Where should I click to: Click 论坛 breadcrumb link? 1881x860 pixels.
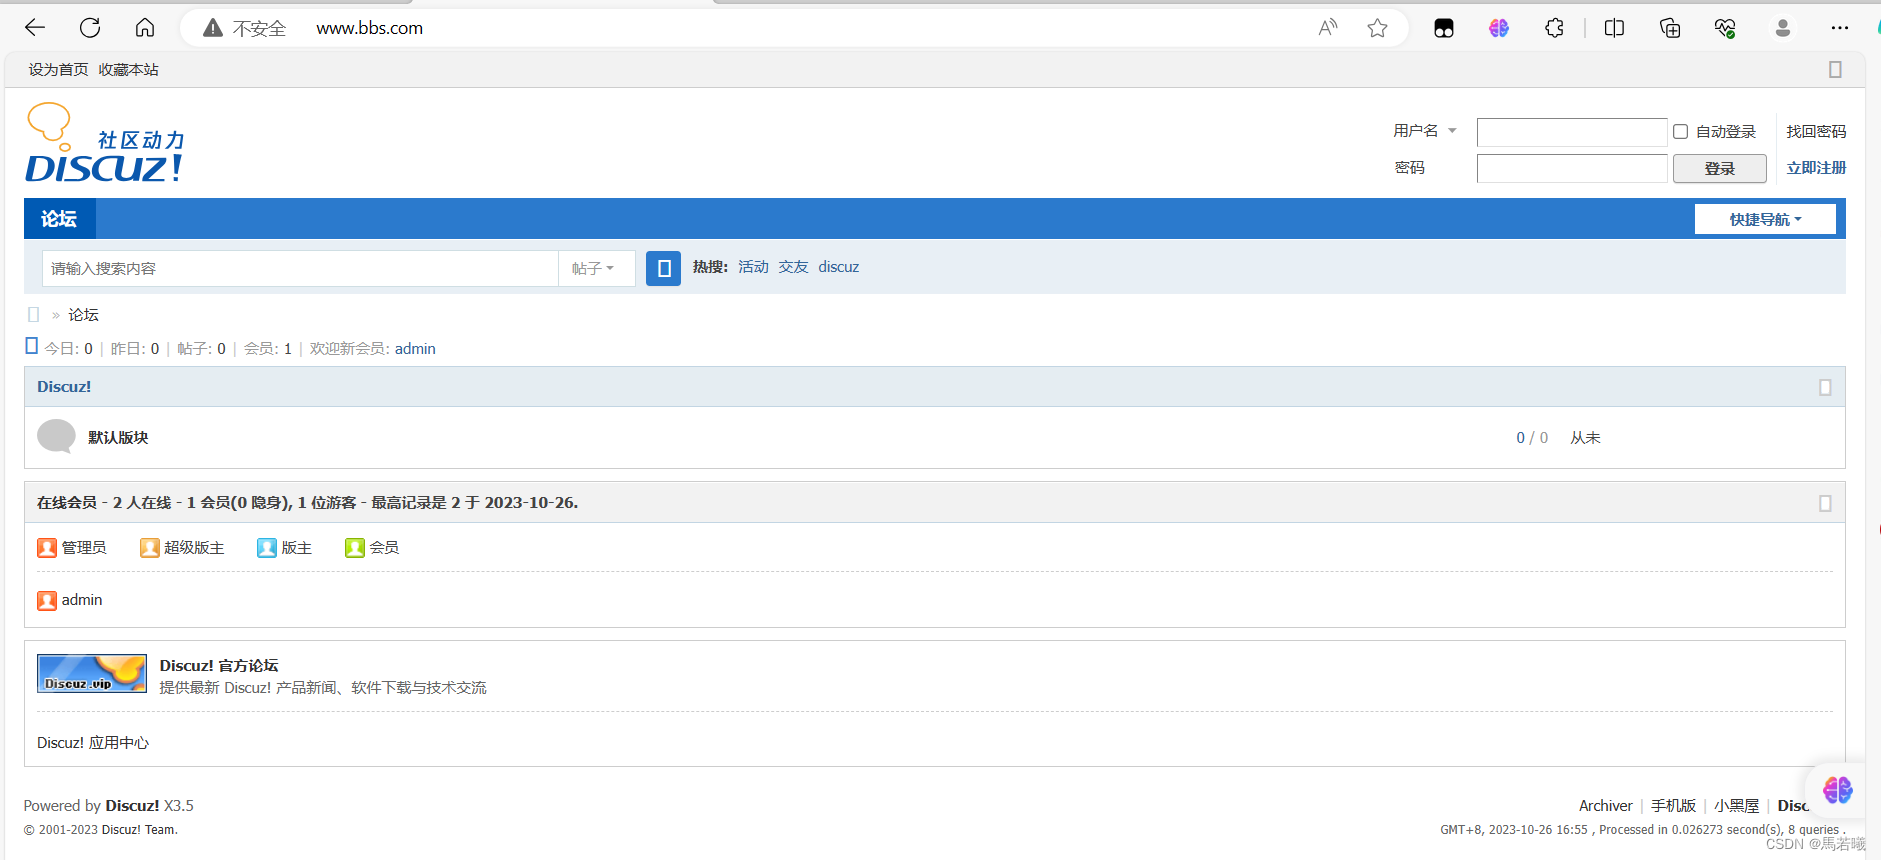[83, 314]
